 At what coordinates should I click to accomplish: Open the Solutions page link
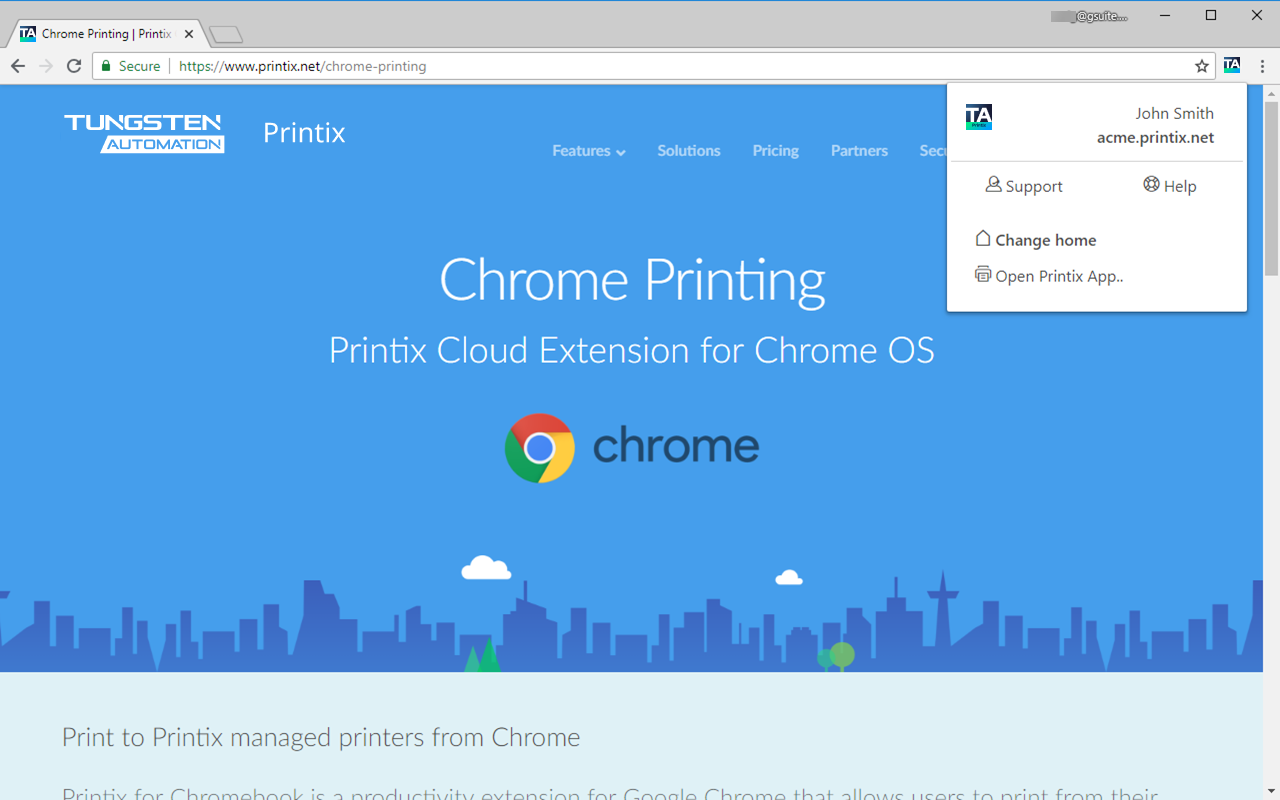click(688, 150)
